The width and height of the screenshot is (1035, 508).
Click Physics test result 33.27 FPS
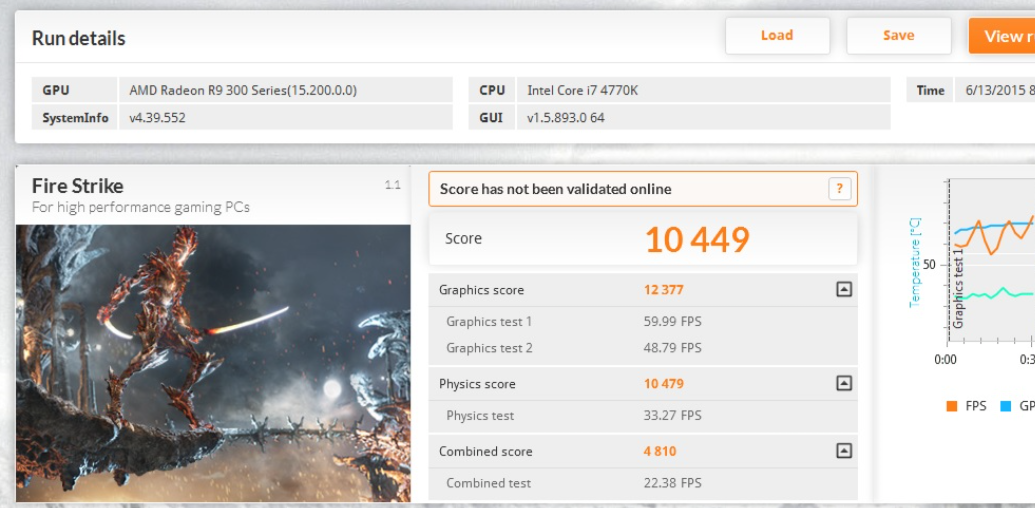(x=673, y=416)
